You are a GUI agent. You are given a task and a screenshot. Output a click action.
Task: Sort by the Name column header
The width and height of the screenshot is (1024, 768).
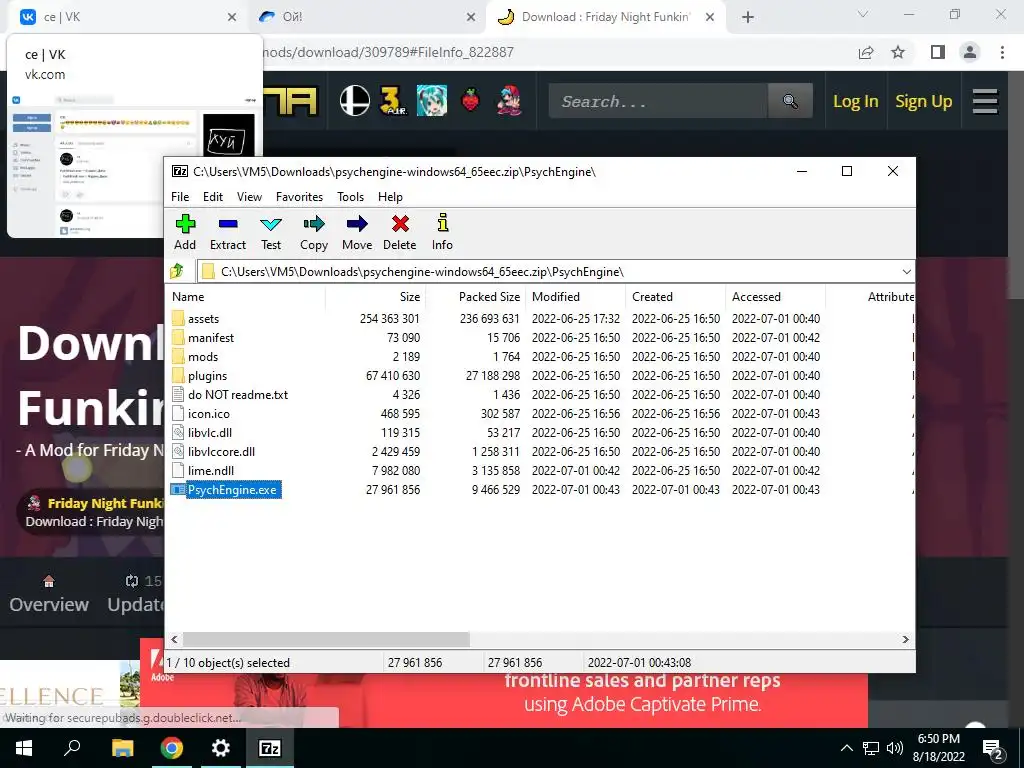pyautogui.click(x=246, y=296)
